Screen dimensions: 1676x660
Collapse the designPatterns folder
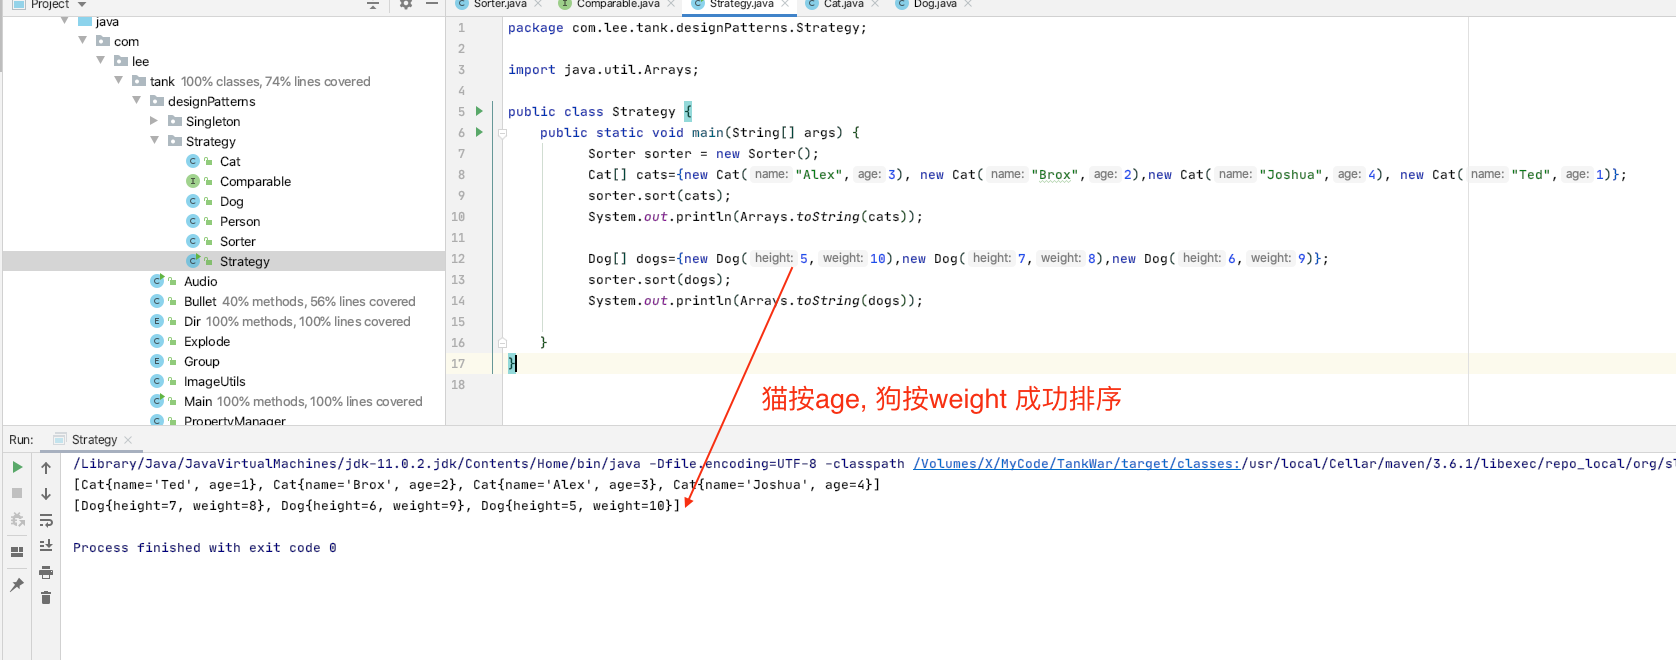point(137,101)
